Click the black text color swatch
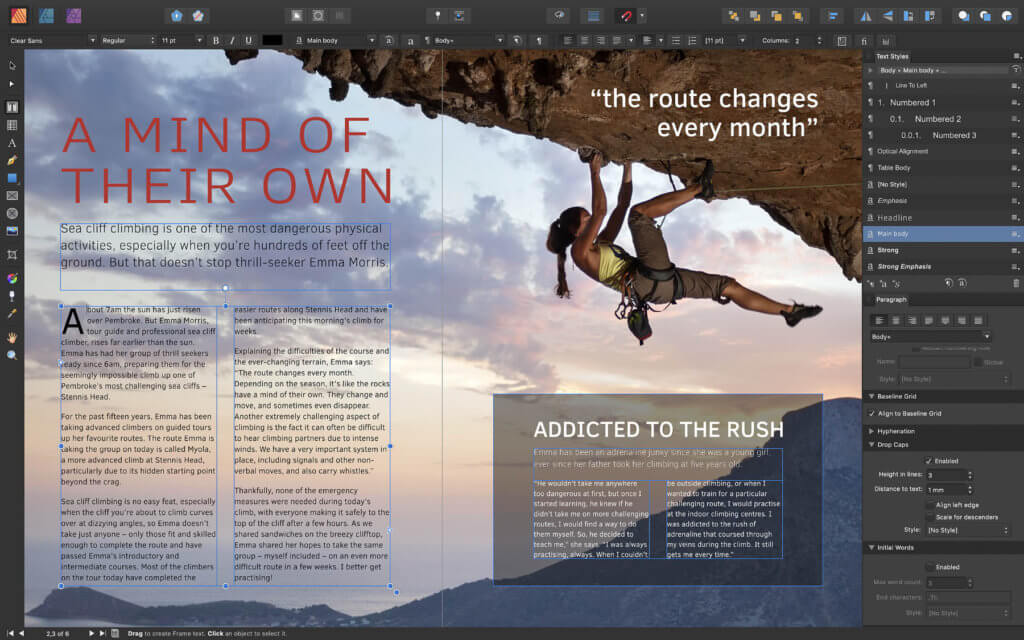Viewport: 1024px width, 640px height. pyautogui.click(x=272, y=40)
